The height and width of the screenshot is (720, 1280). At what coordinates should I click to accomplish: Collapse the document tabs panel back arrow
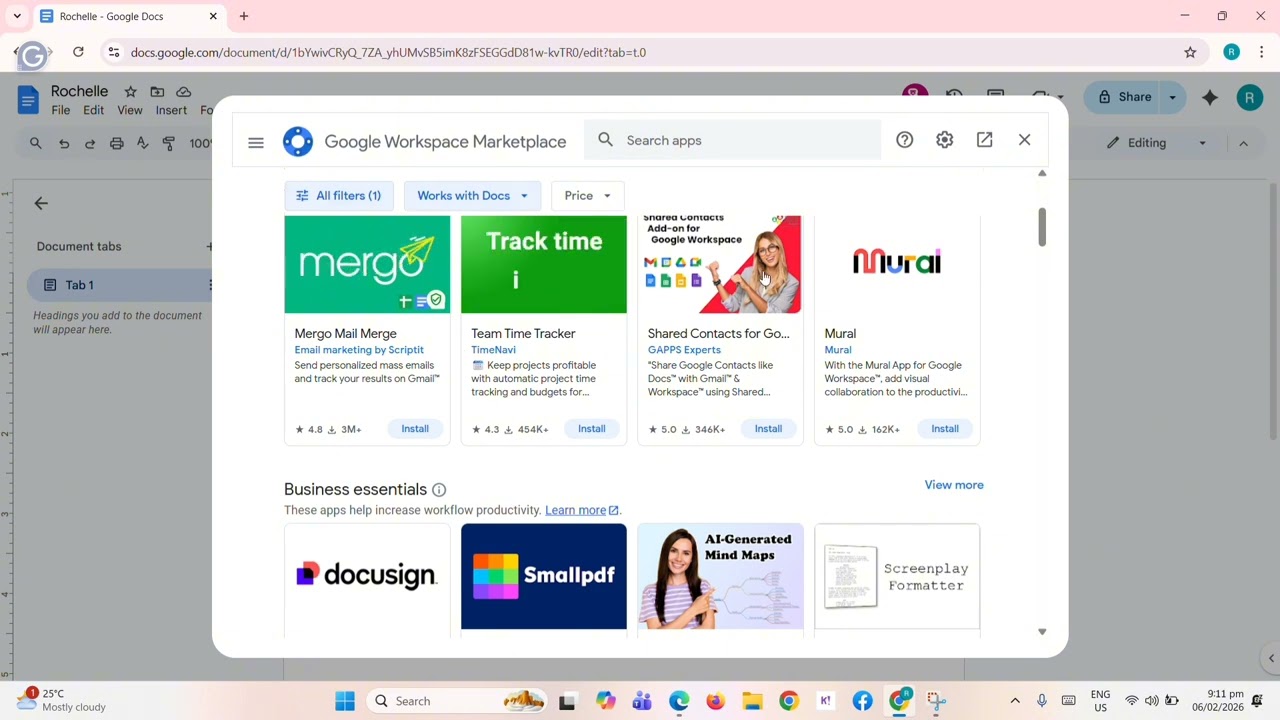41,203
